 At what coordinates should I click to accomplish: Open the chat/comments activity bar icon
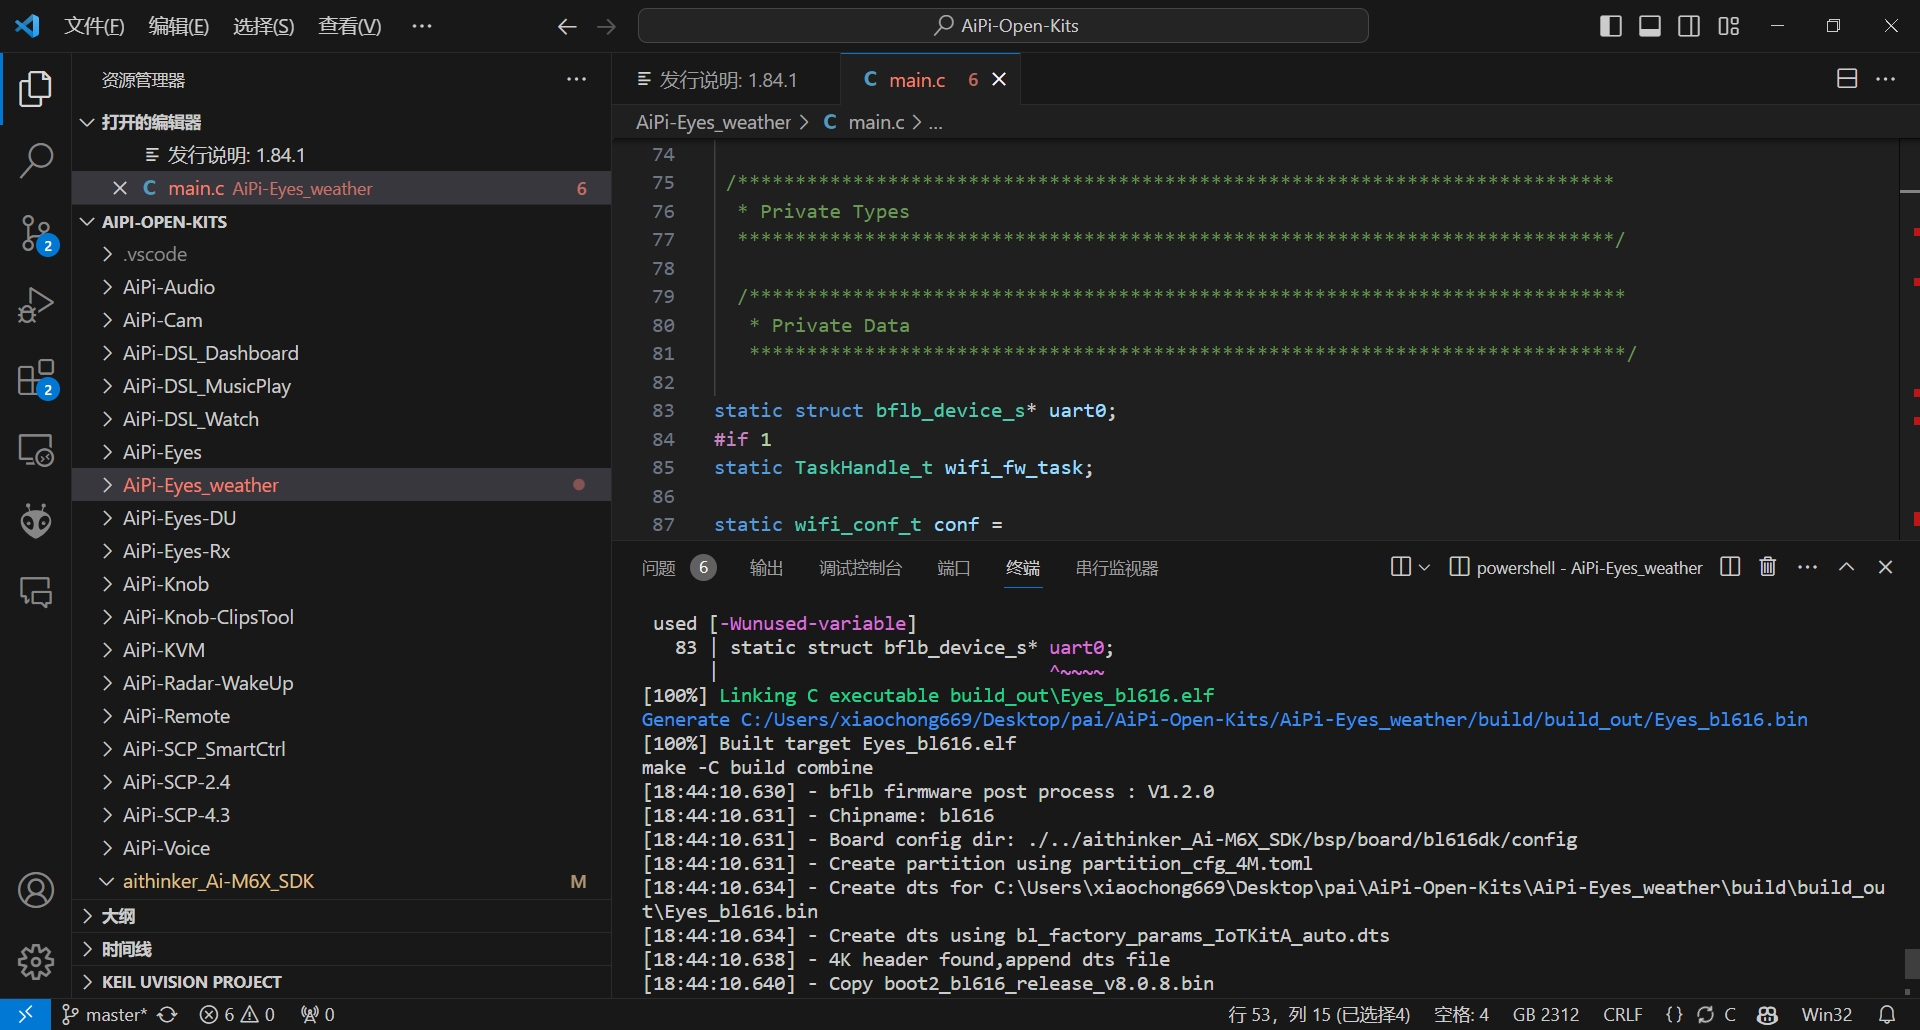36,593
